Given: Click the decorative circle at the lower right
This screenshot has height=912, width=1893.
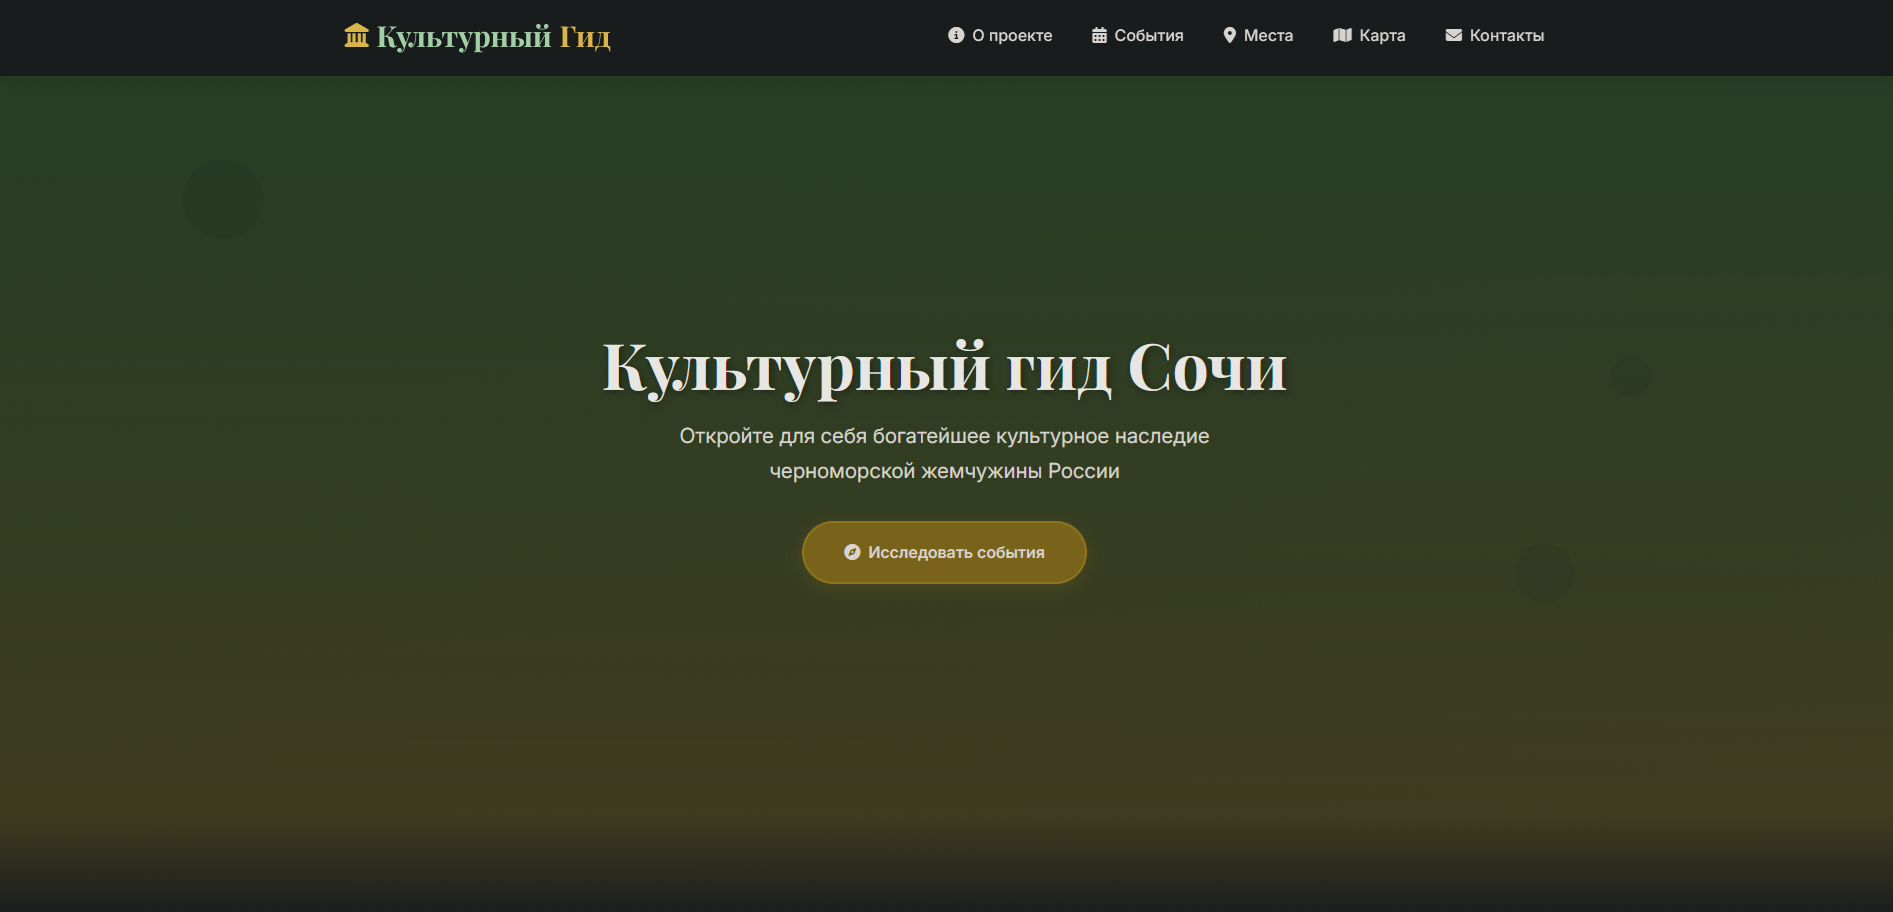Looking at the screenshot, I should tap(1544, 573).
